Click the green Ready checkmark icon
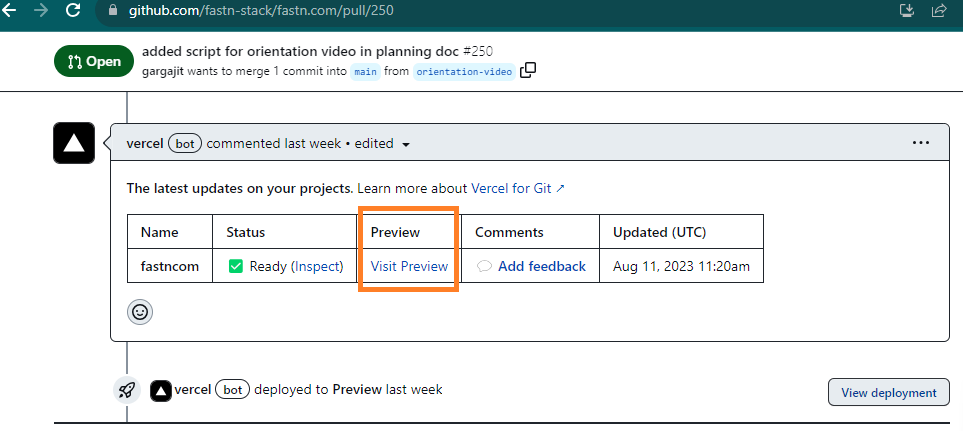 pos(236,266)
